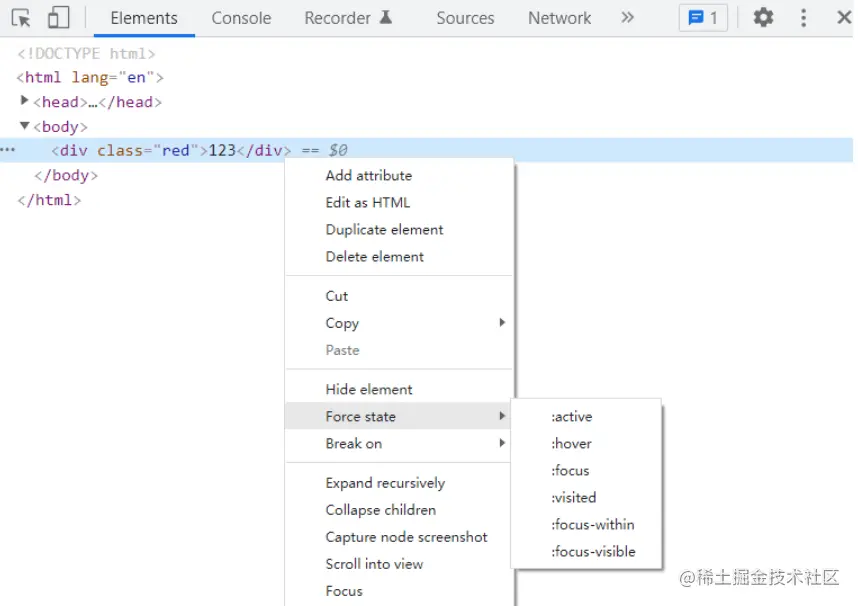
Task: Close the DevTools panel
Action: point(844,18)
